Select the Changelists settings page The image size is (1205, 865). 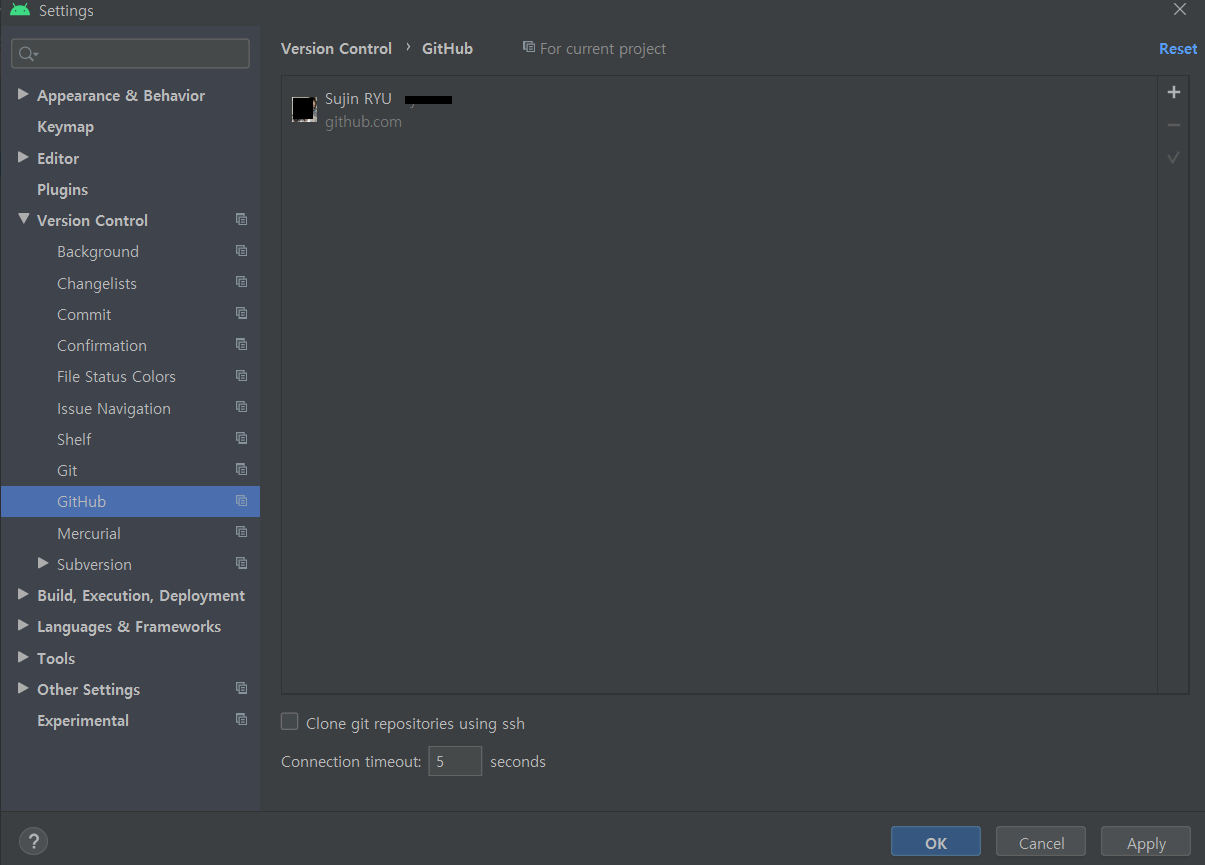pyautogui.click(x=97, y=284)
